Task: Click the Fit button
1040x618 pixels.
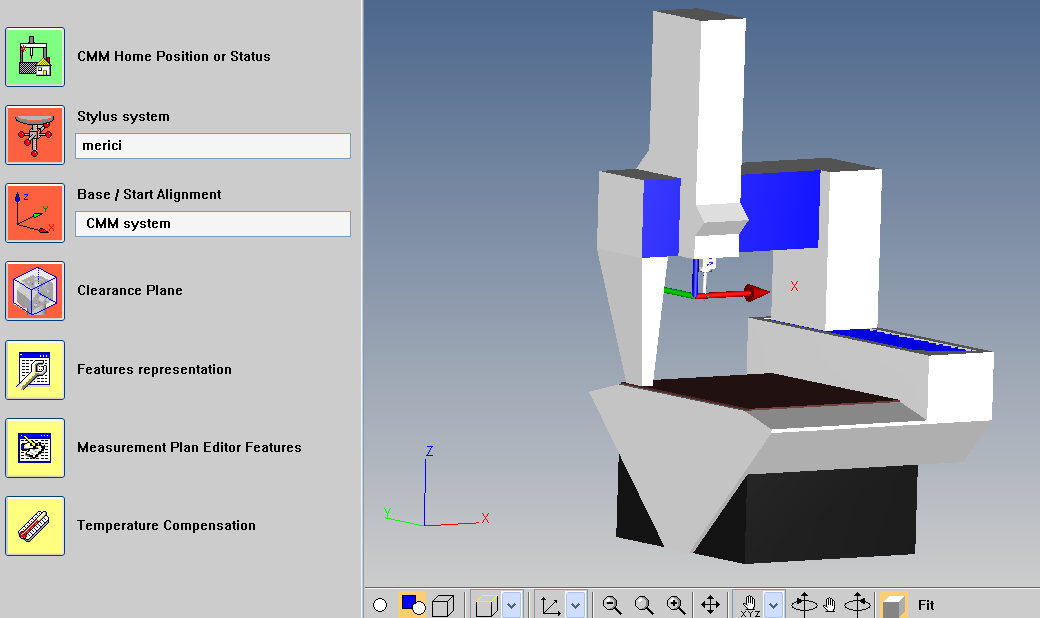Action: (926, 605)
